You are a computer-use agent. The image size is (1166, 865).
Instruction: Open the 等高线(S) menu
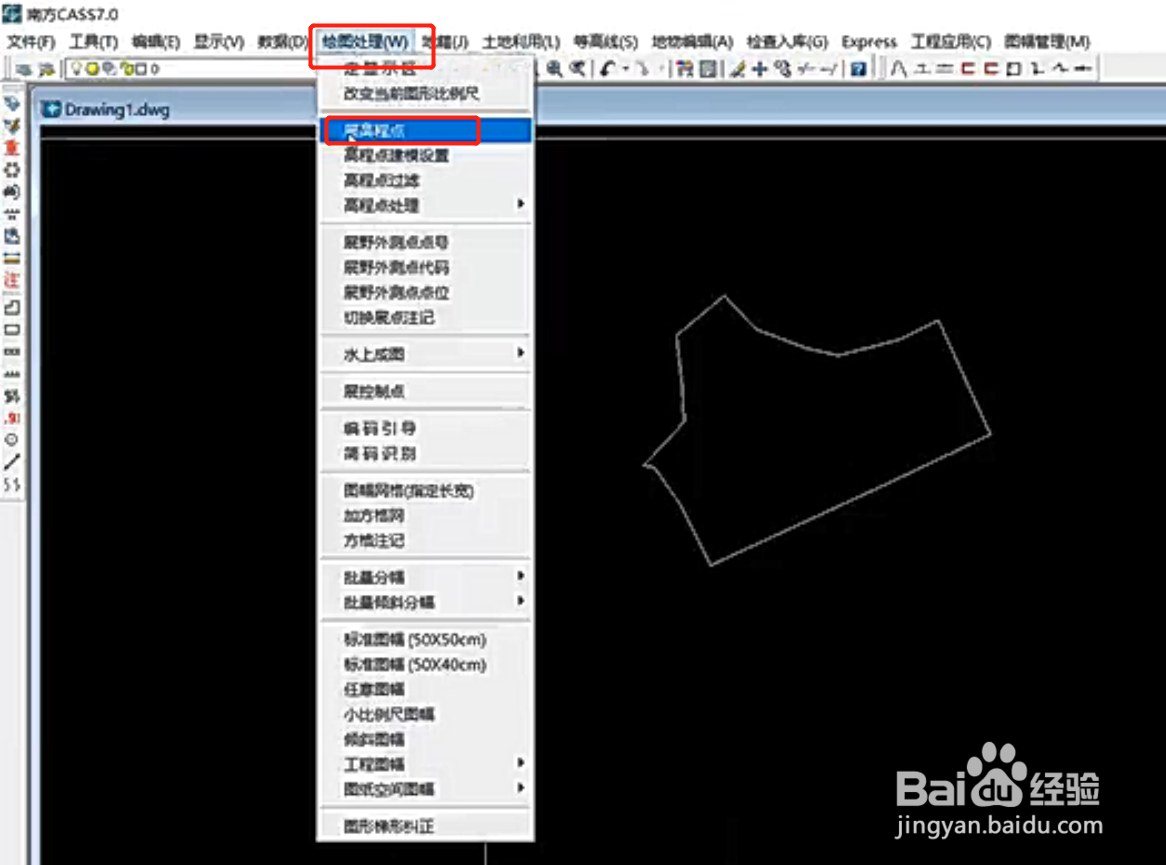coord(604,42)
